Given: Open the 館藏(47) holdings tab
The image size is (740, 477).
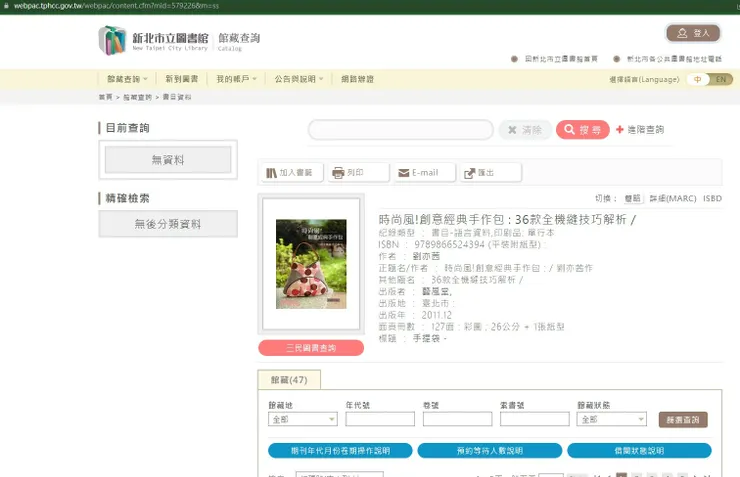Looking at the screenshot, I should tap(289, 380).
